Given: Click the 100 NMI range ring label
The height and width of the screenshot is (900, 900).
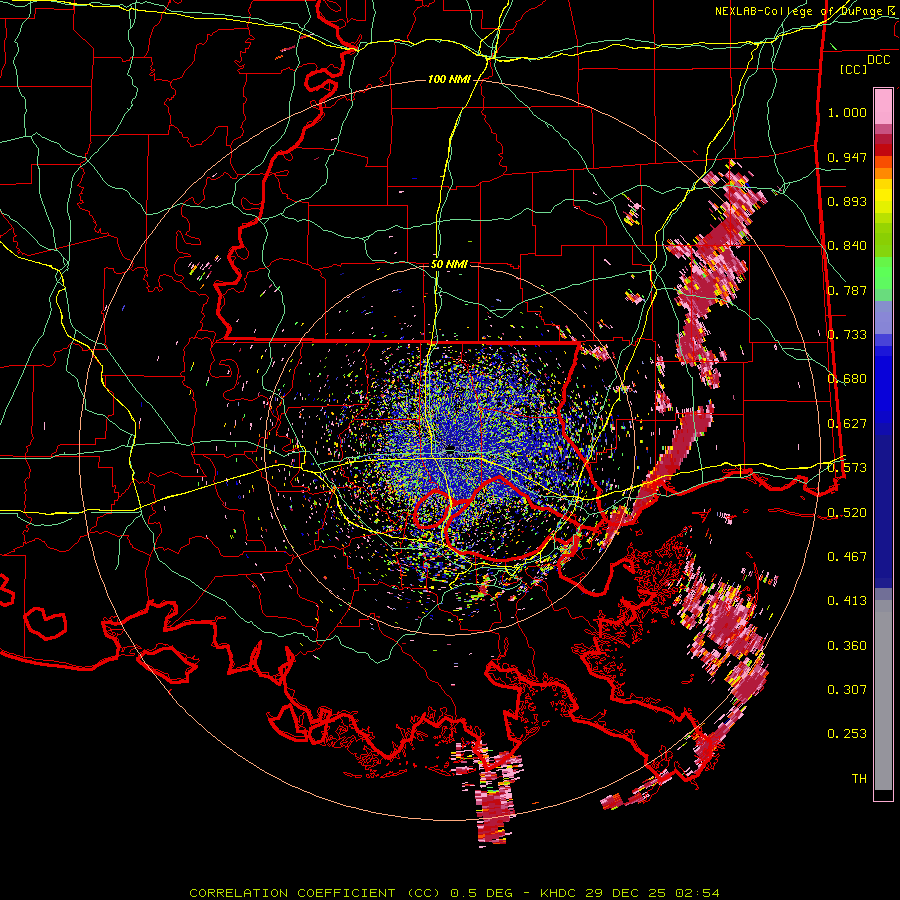Looking at the screenshot, I should 449,79.
